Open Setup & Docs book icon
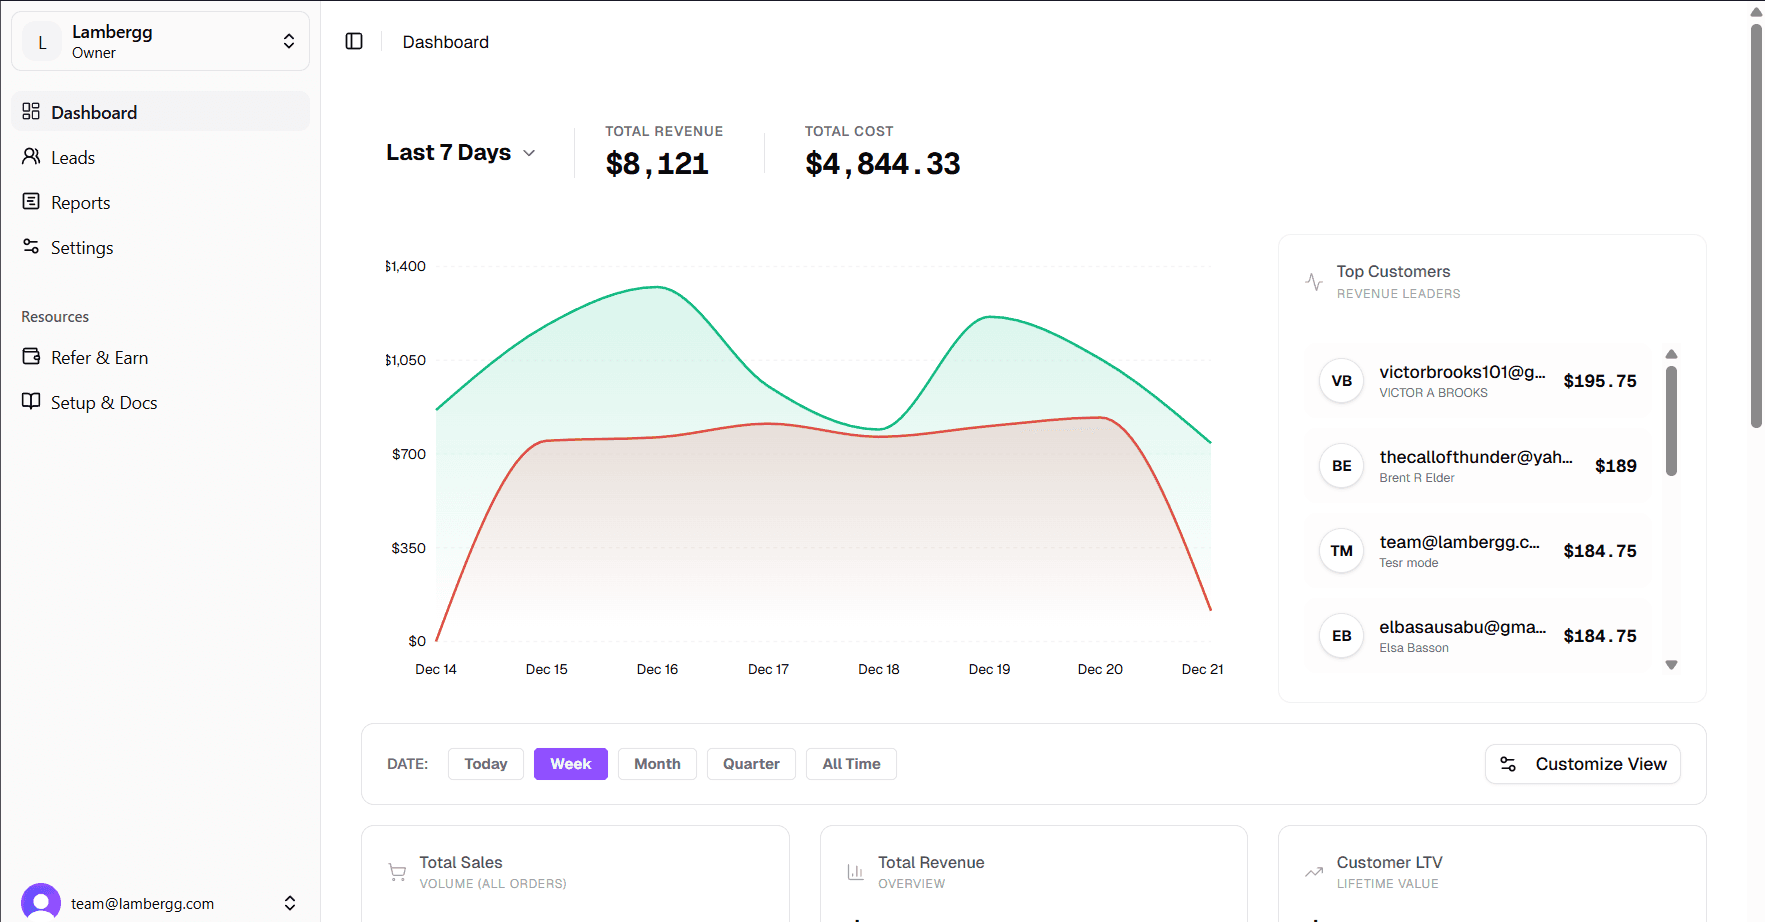The height and width of the screenshot is (922, 1765). 31,402
